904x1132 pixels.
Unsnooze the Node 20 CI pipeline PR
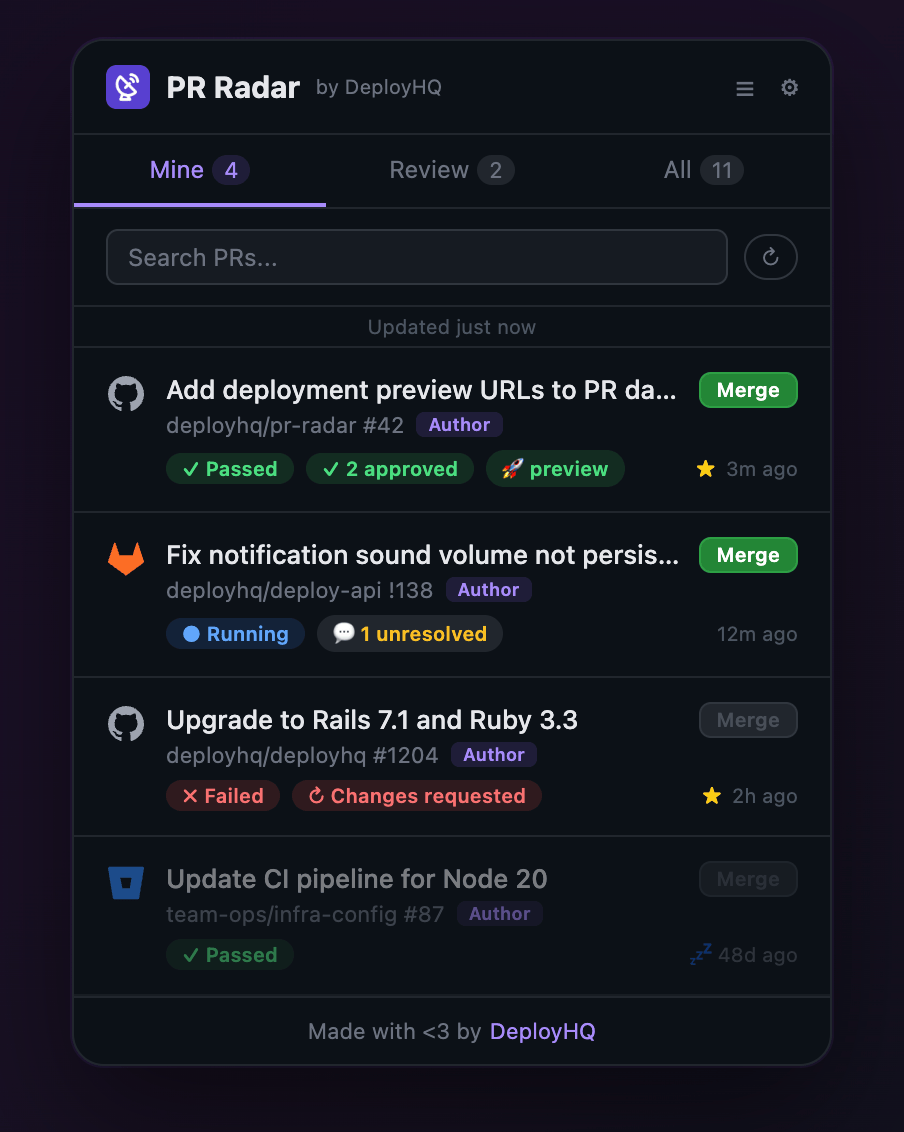[701, 955]
